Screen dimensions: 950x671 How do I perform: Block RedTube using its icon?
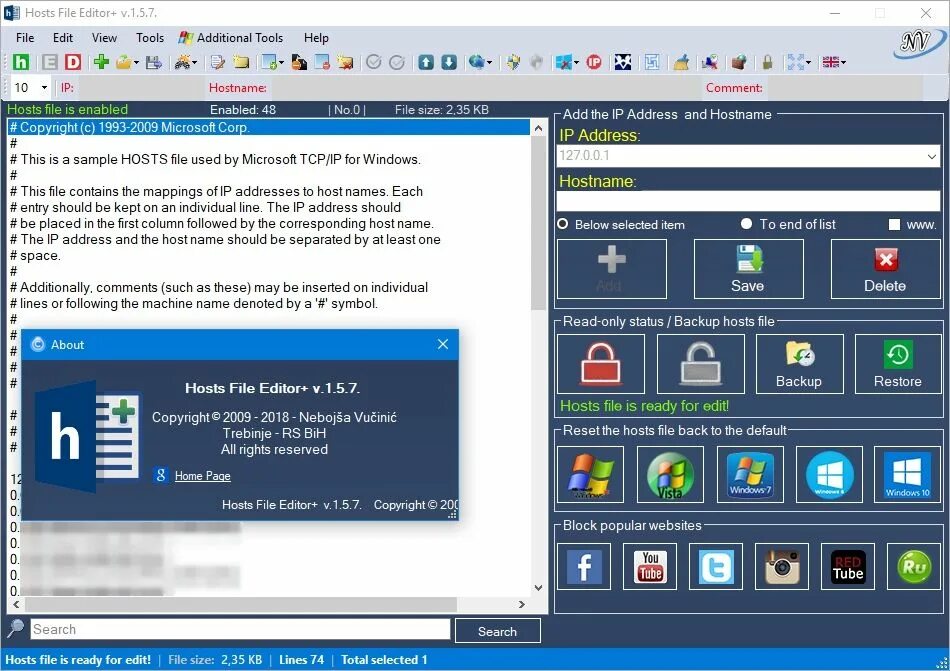(848, 566)
